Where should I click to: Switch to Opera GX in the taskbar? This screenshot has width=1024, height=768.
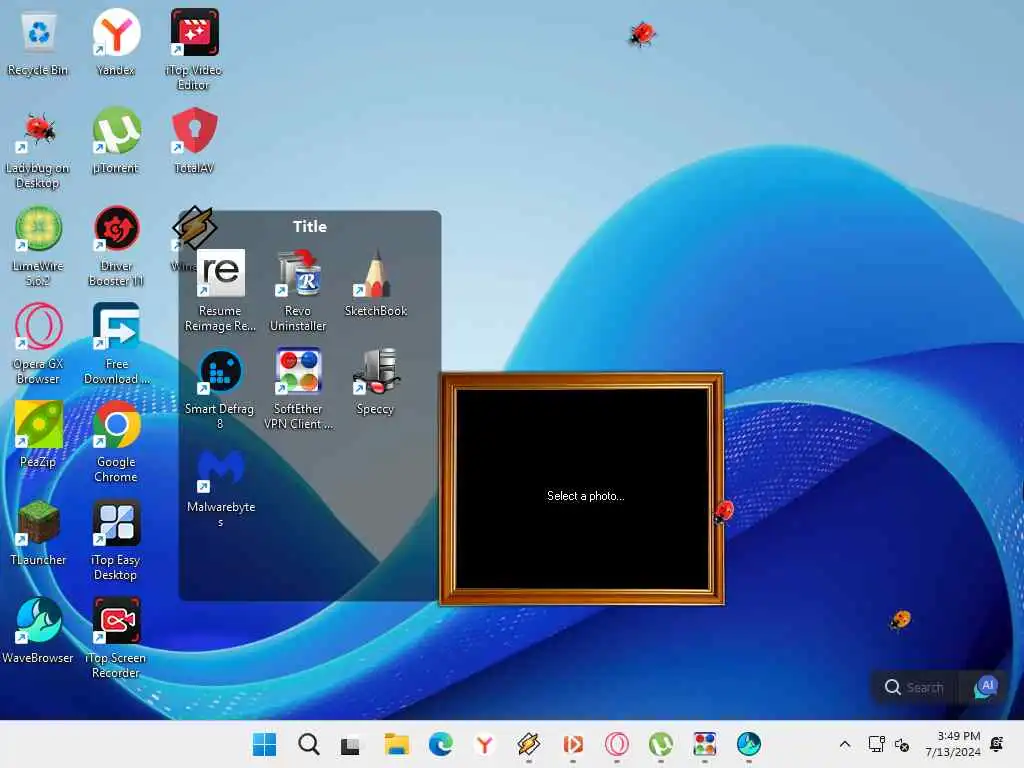click(616, 744)
